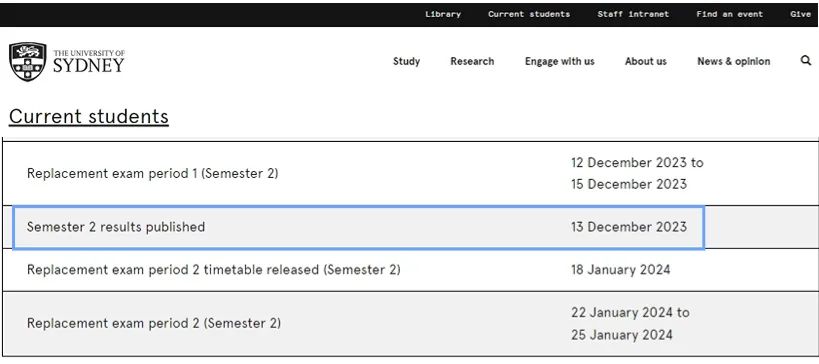Image resolution: width=819 pixels, height=364 pixels.
Task: Click the University of Sydney crest logo
Action: pos(28,62)
